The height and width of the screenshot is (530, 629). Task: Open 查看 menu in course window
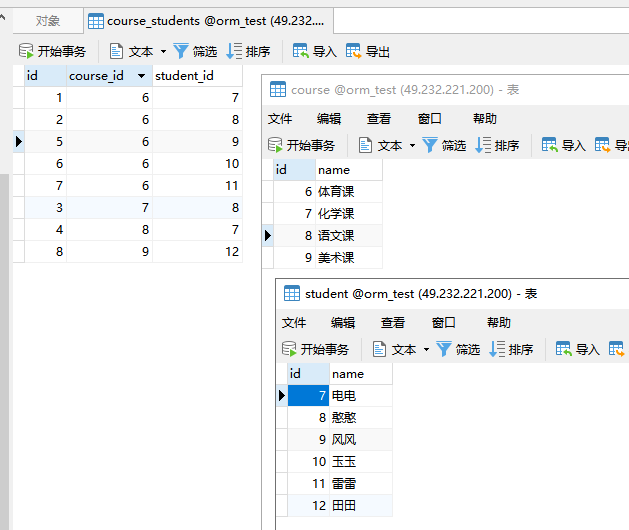click(x=379, y=119)
